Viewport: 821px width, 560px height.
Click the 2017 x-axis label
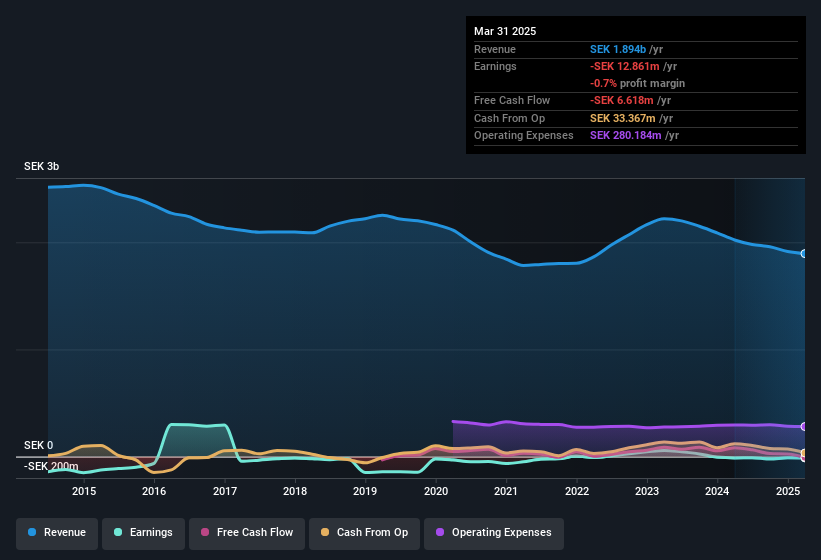point(225,491)
